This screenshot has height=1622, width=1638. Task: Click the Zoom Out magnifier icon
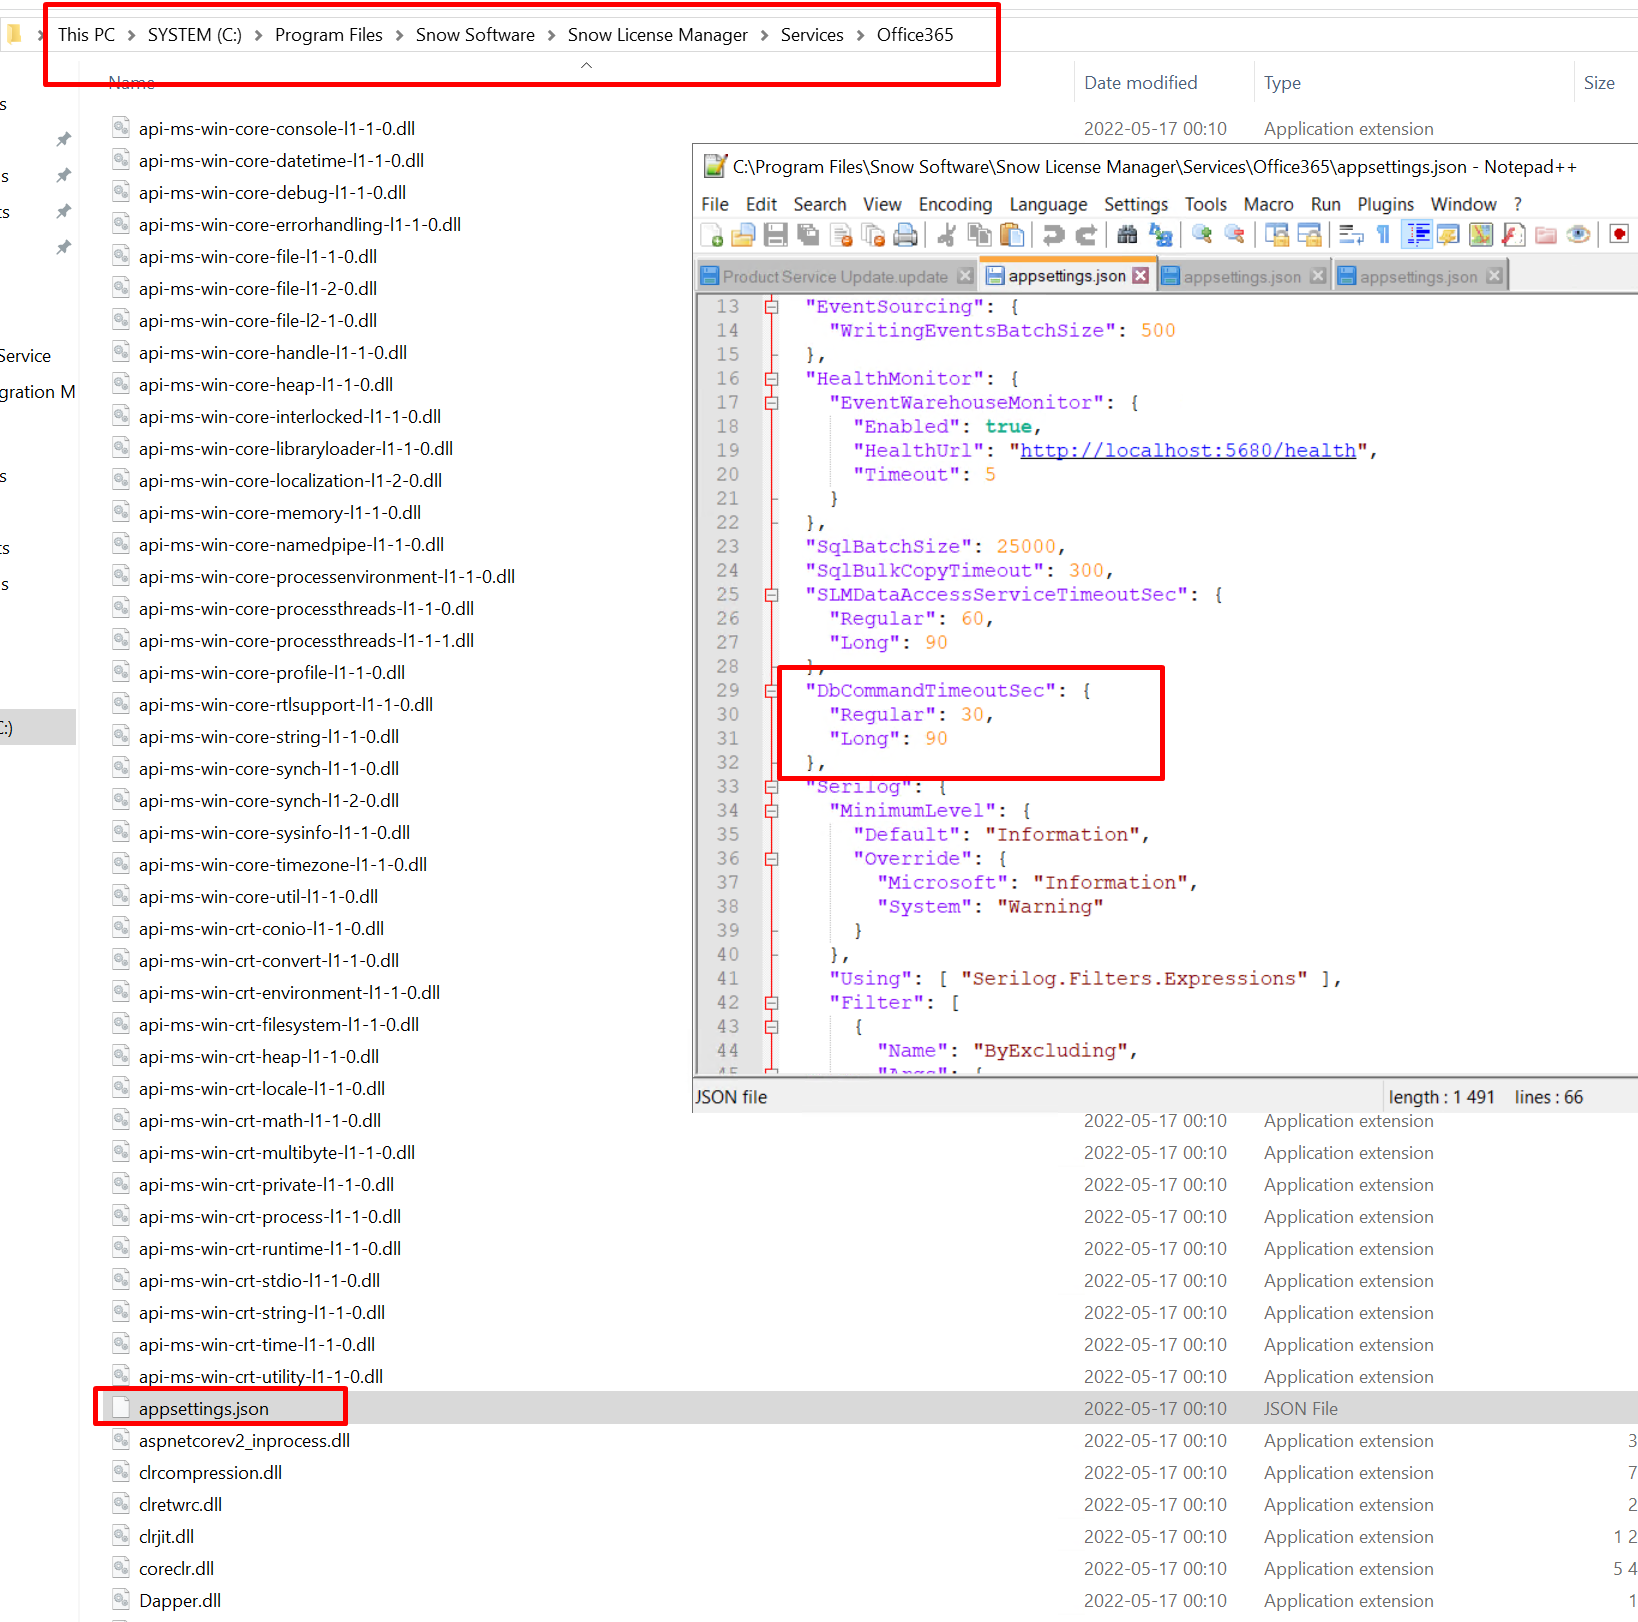click(1235, 235)
